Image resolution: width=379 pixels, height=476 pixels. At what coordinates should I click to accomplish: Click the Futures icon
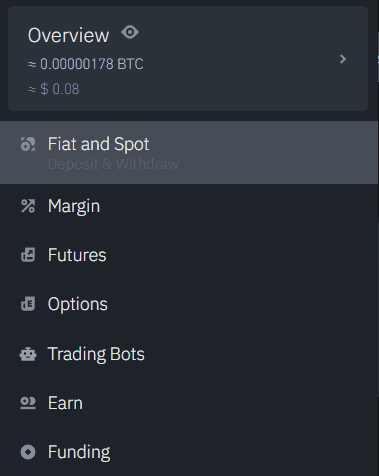point(28,255)
